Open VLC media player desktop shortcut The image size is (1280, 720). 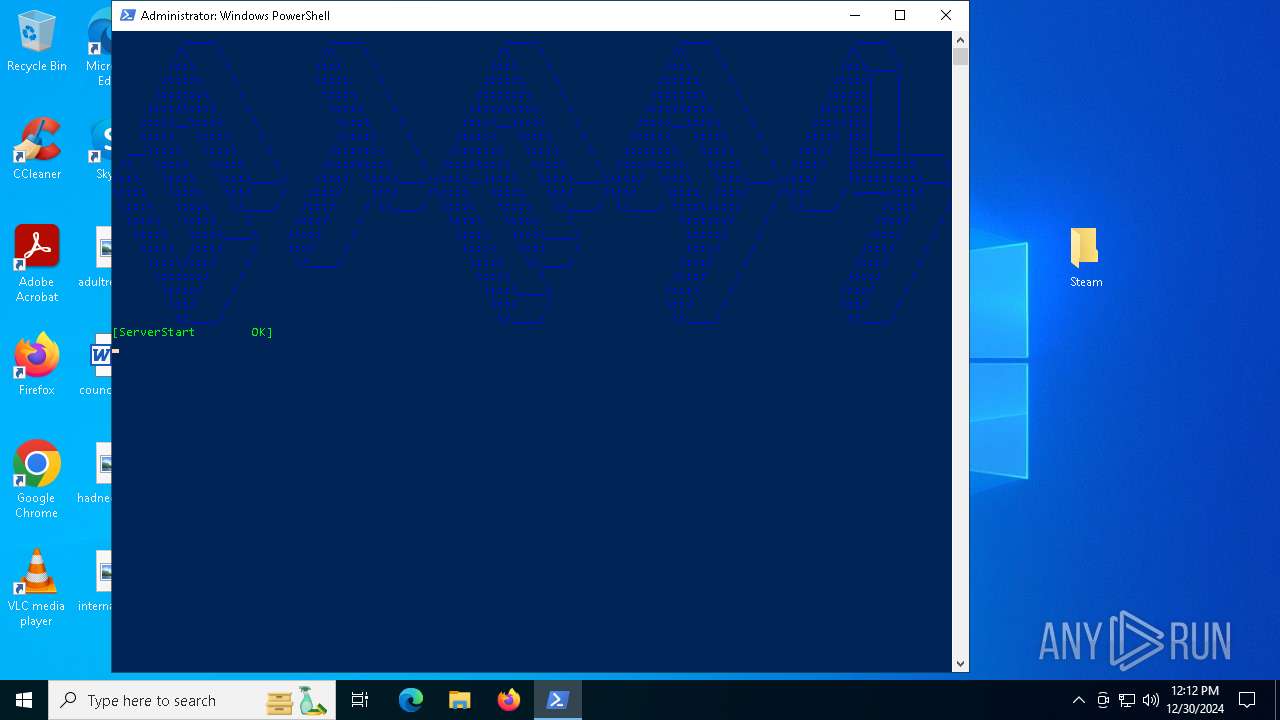[x=37, y=588]
